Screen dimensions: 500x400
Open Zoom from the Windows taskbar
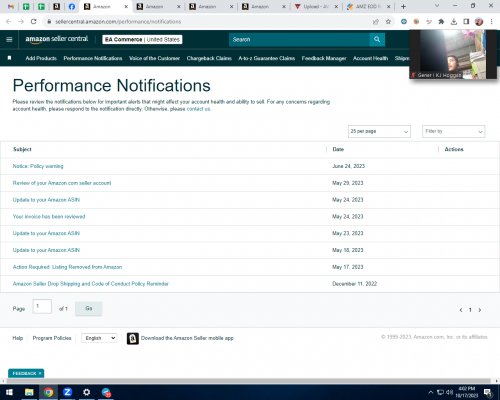coord(67,392)
